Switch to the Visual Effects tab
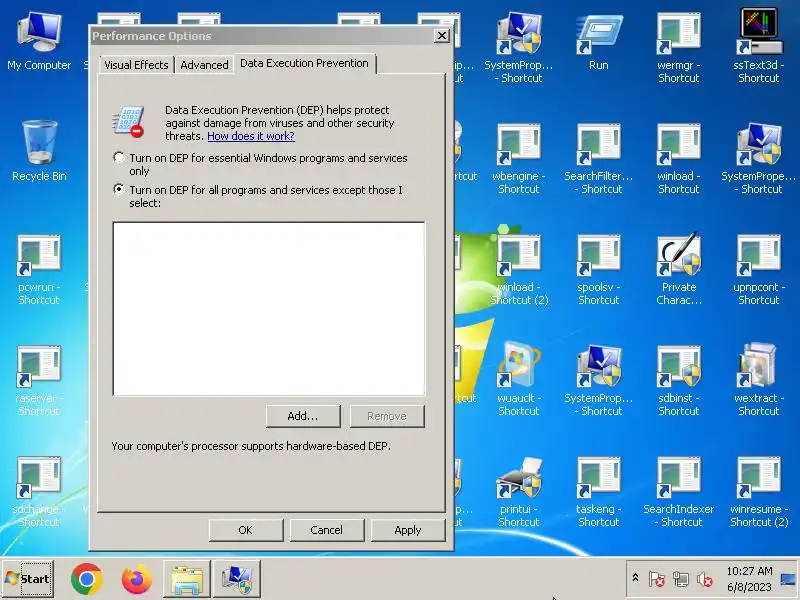The height and width of the screenshot is (600, 800). tap(136, 65)
